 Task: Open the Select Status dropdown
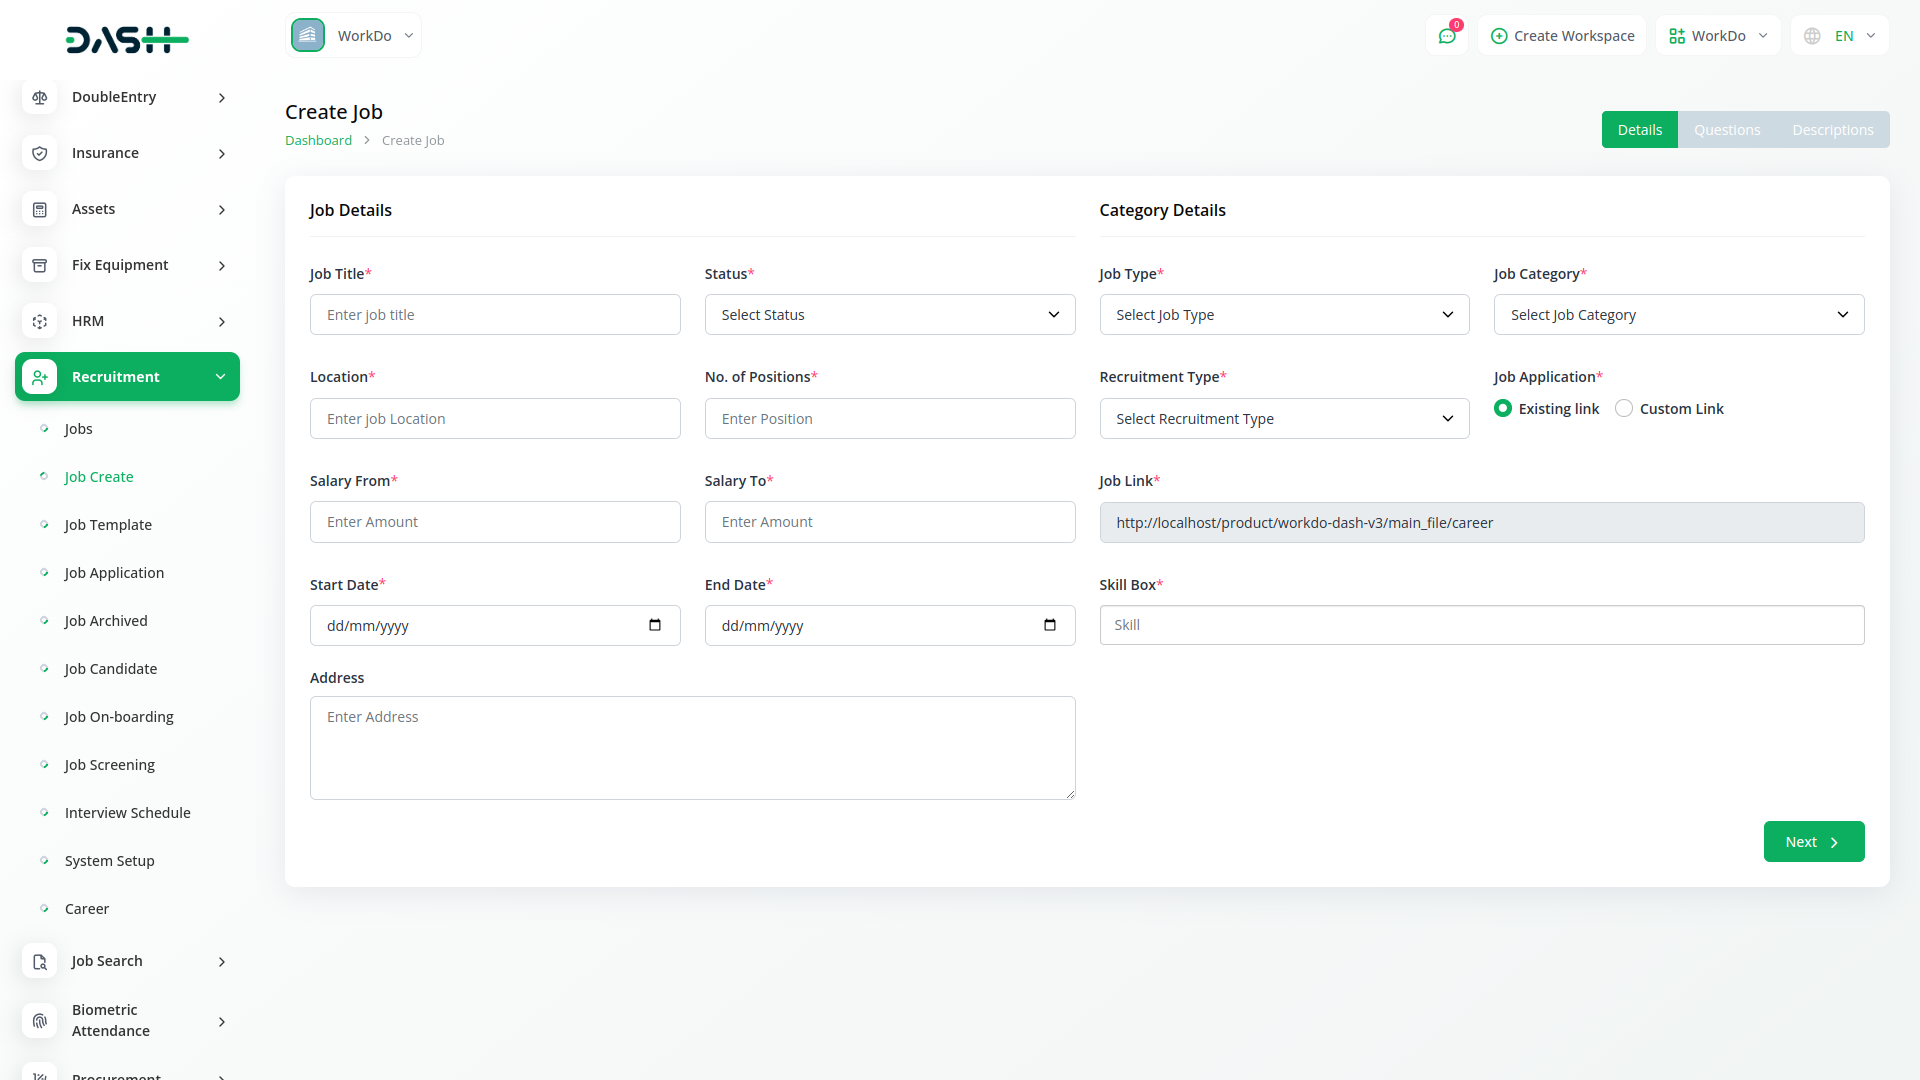[x=889, y=315]
